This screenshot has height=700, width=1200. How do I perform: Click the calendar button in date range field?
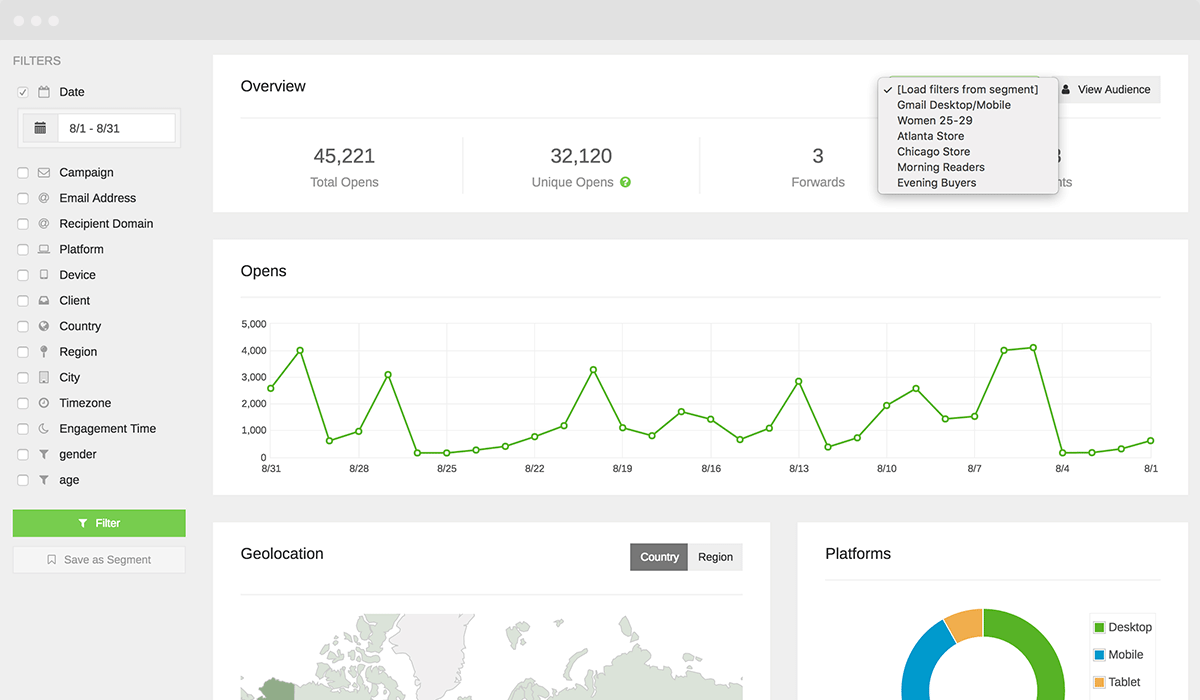tap(40, 128)
